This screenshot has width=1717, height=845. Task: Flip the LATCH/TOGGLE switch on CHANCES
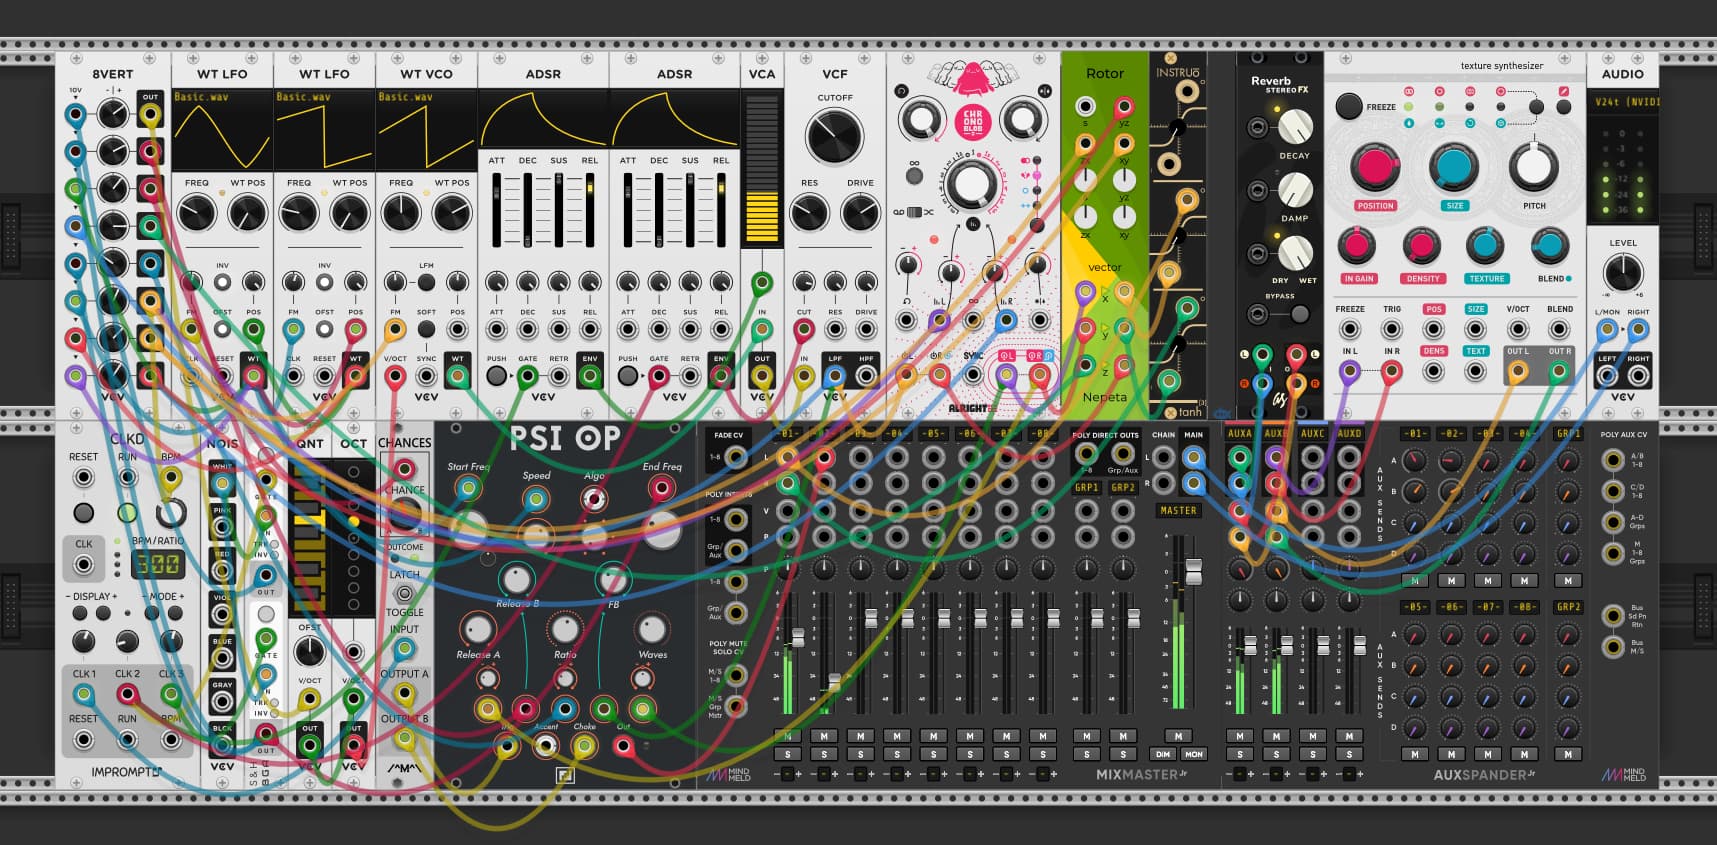(x=404, y=594)
